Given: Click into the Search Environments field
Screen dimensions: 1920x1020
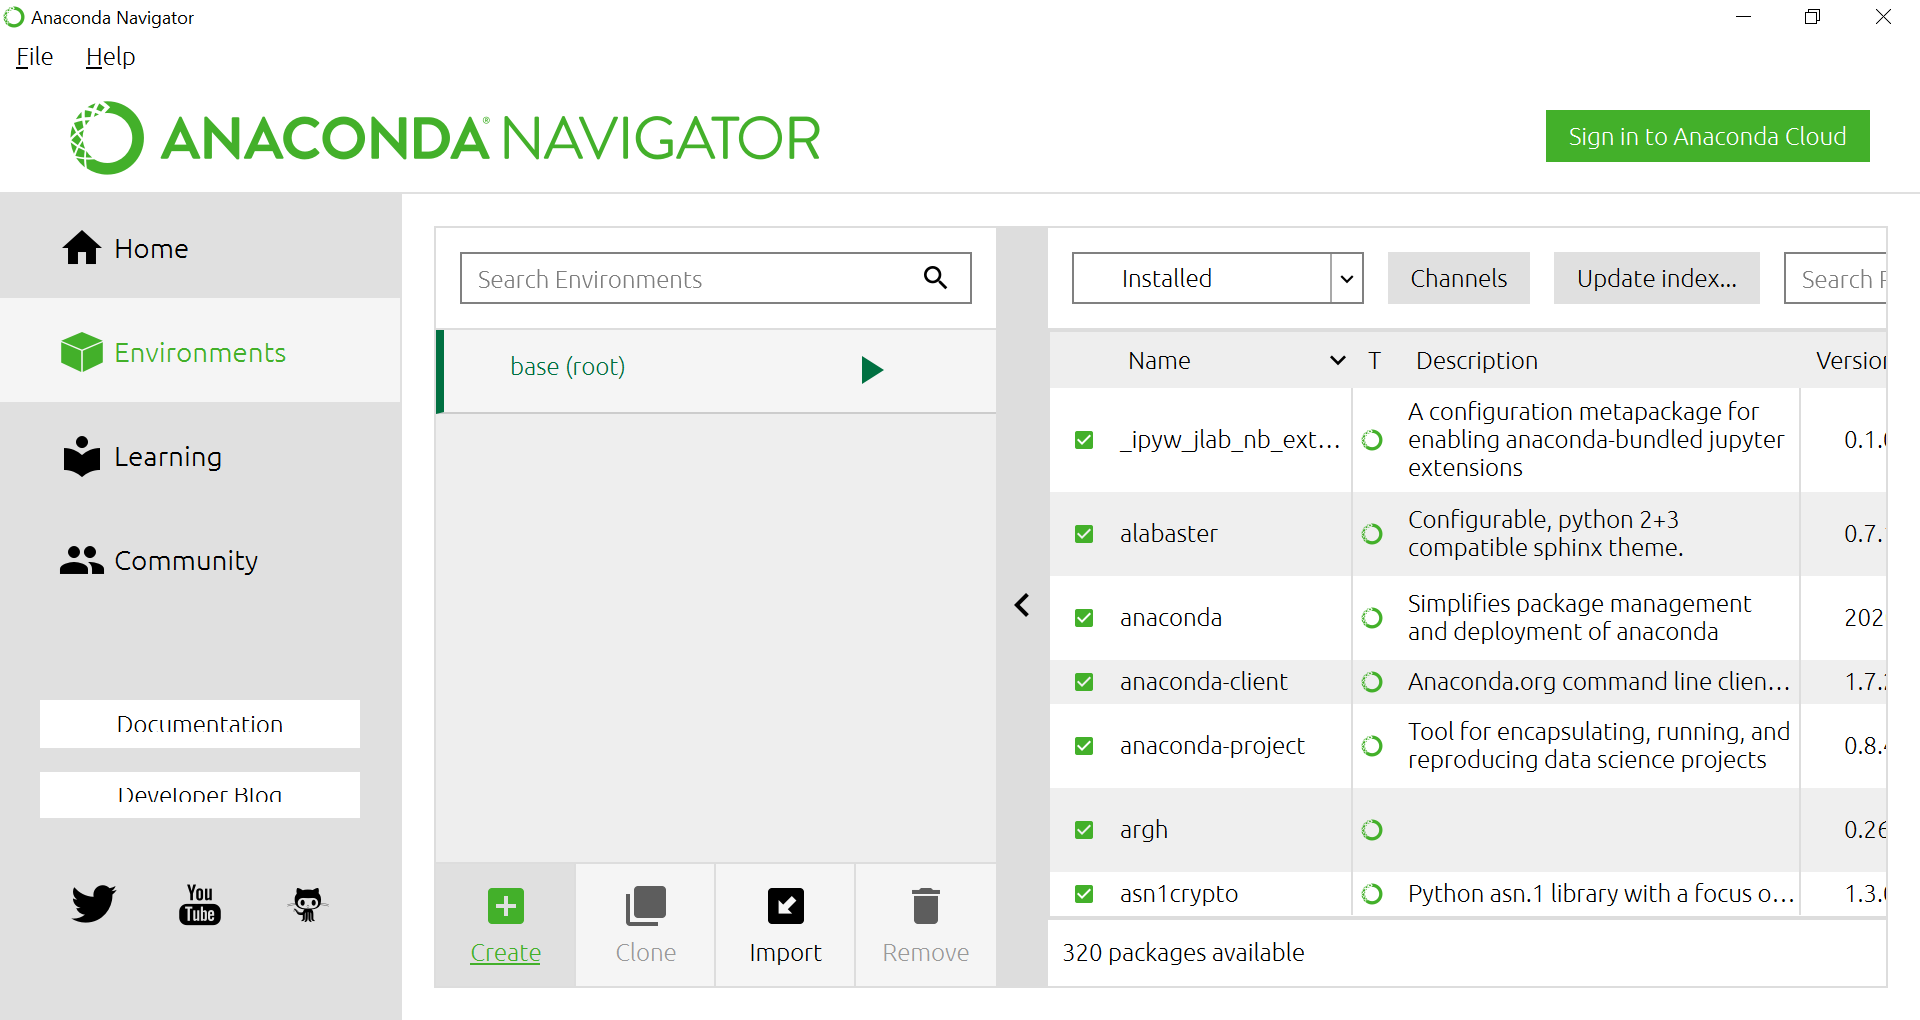Looking at the screenshot, I should tap(690, 279).
